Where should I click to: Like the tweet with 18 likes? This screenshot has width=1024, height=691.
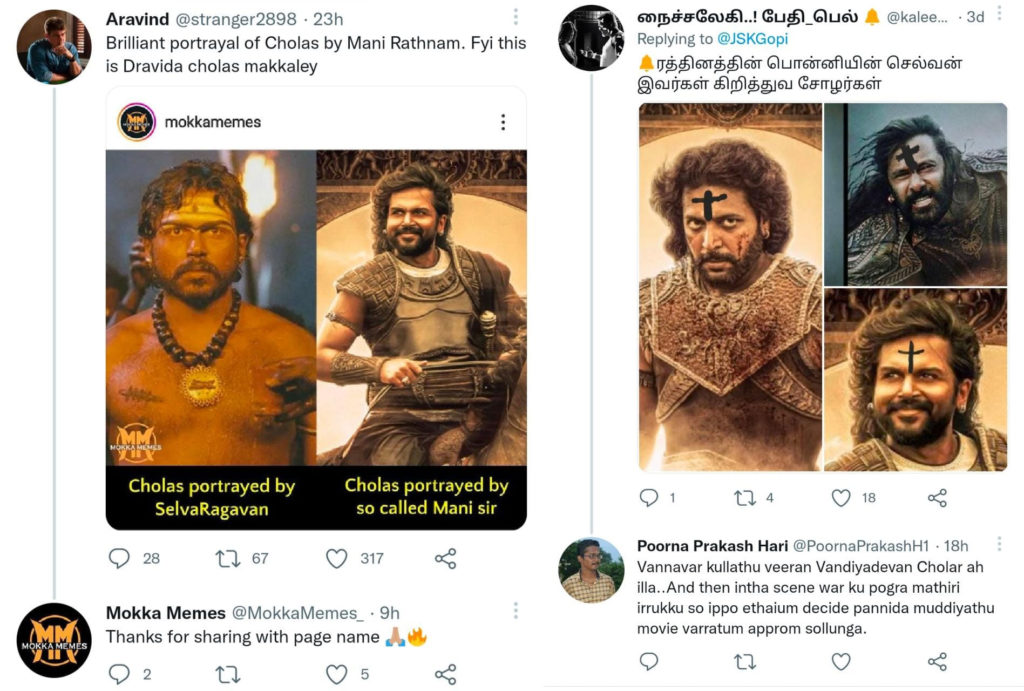(x=840, y=497)
